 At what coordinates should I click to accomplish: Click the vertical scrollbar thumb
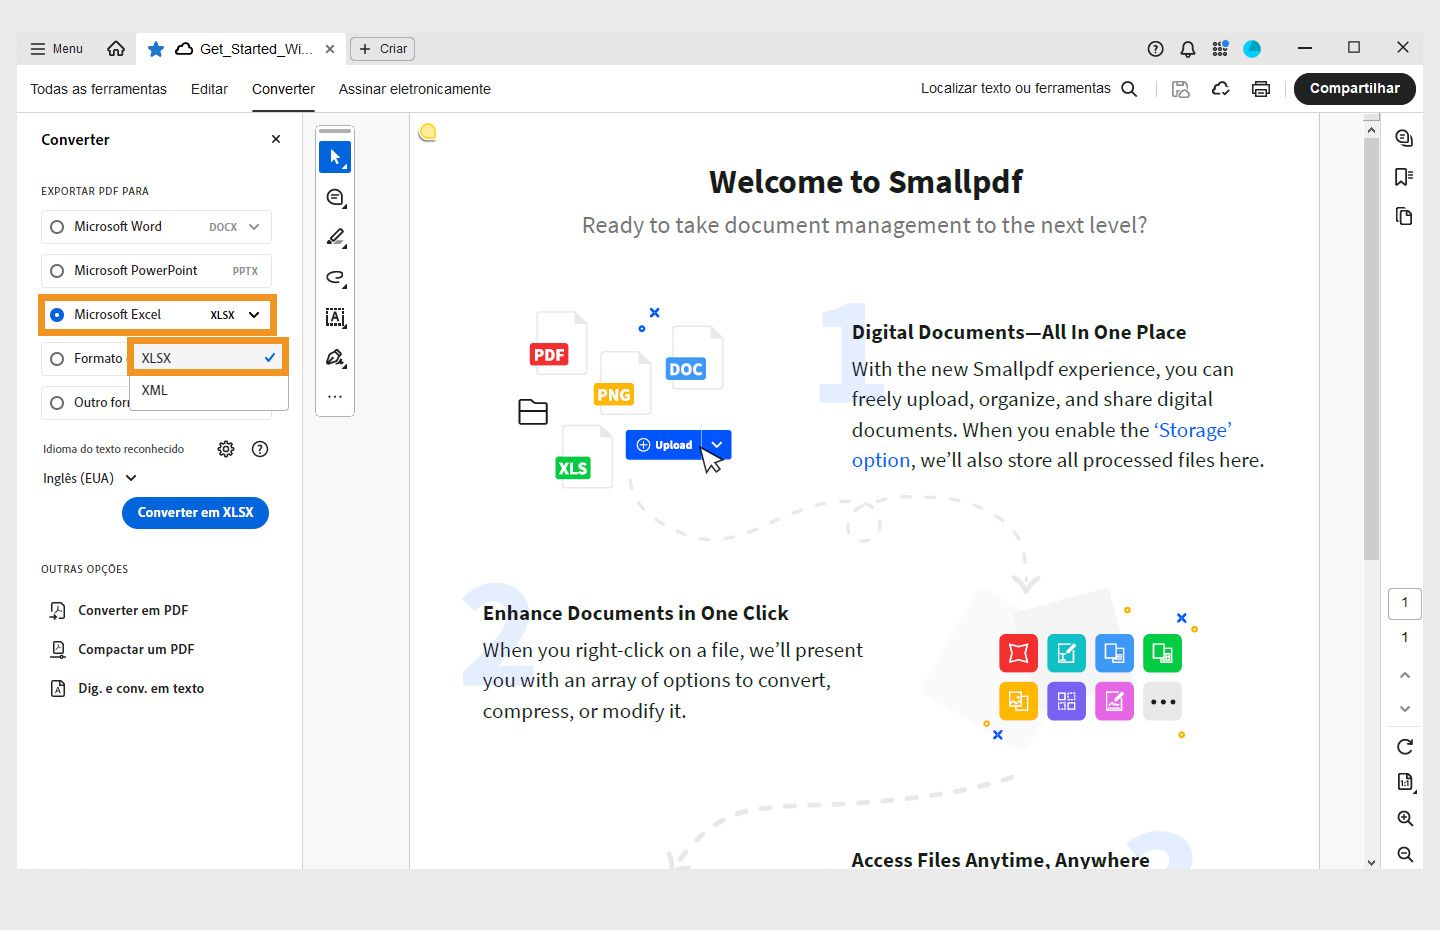pos(1372,349)
